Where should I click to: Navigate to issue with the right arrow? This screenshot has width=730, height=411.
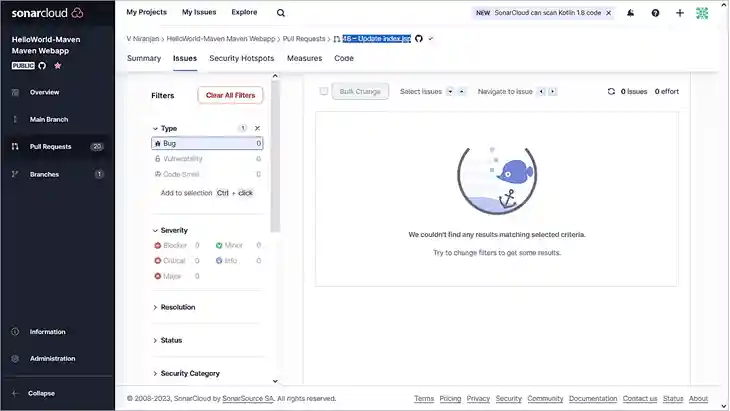point(552,92)
